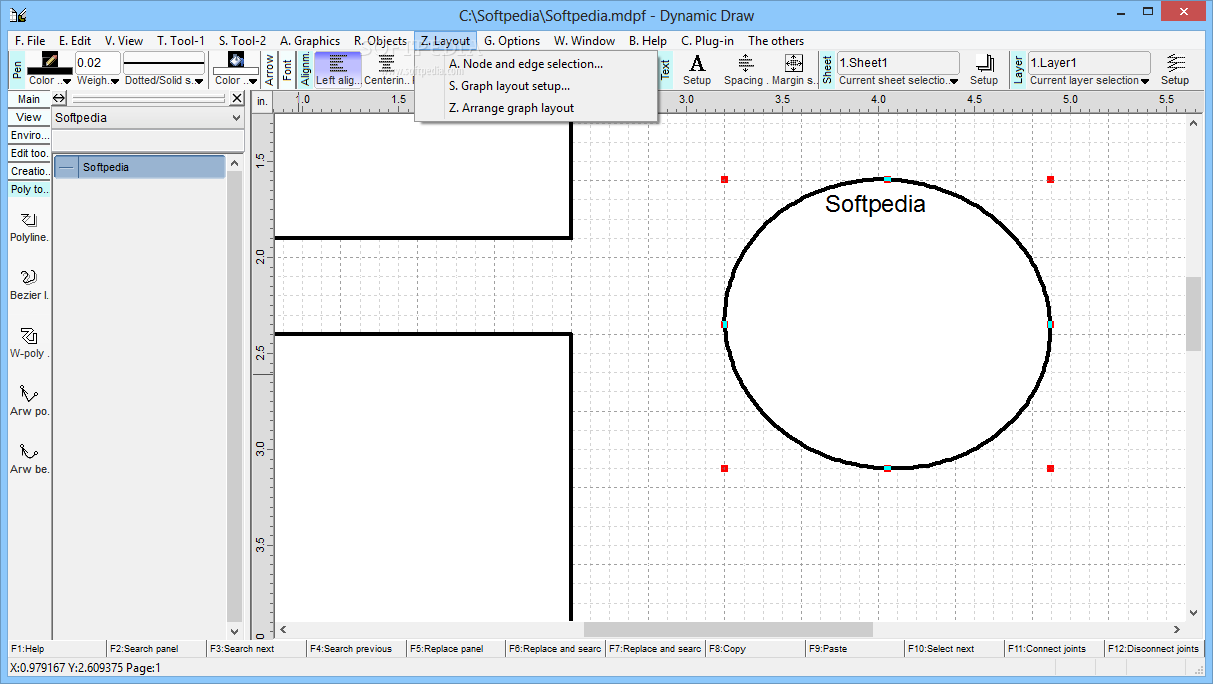
Task: Close the side search panel
Action: 237,98
